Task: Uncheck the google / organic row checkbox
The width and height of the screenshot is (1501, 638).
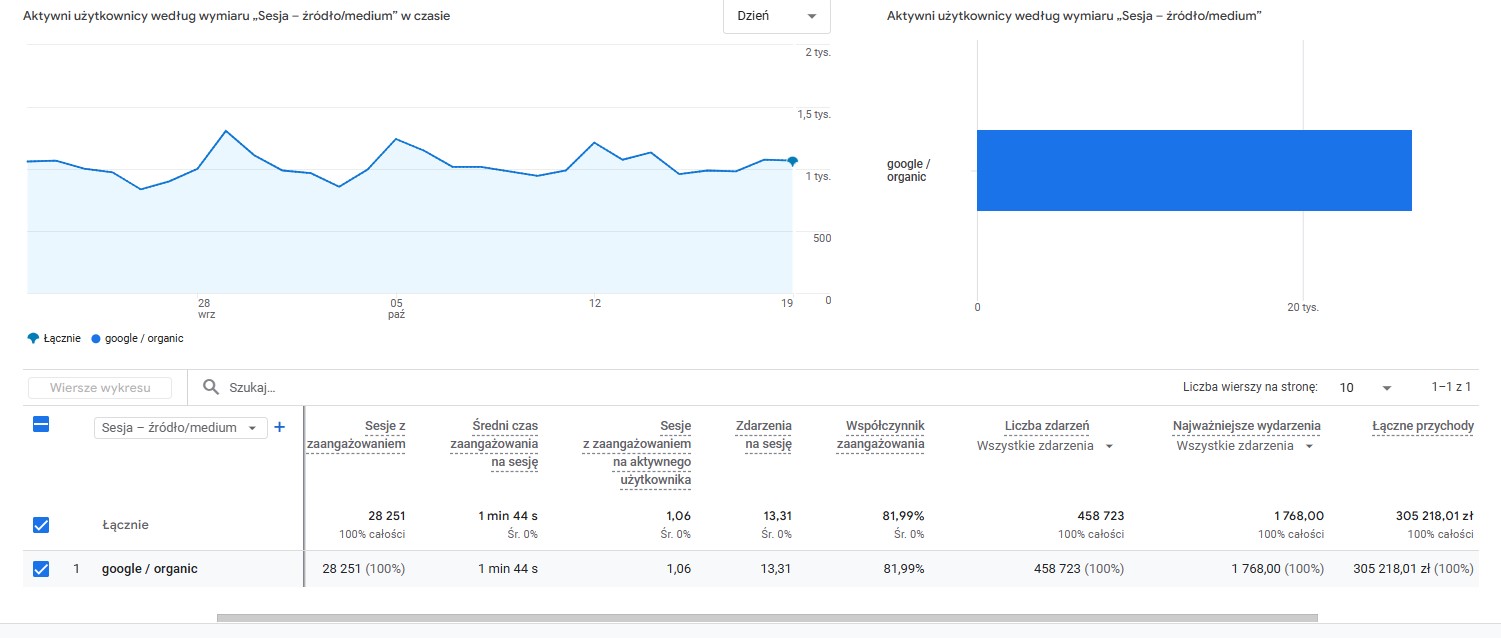Action: [41, 569]
